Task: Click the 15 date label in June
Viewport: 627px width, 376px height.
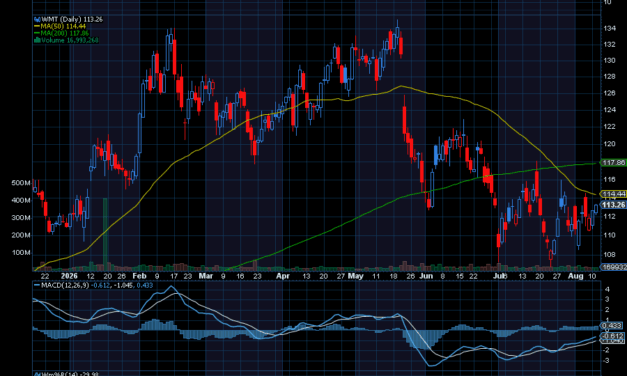Action: [x=459, y=276]
